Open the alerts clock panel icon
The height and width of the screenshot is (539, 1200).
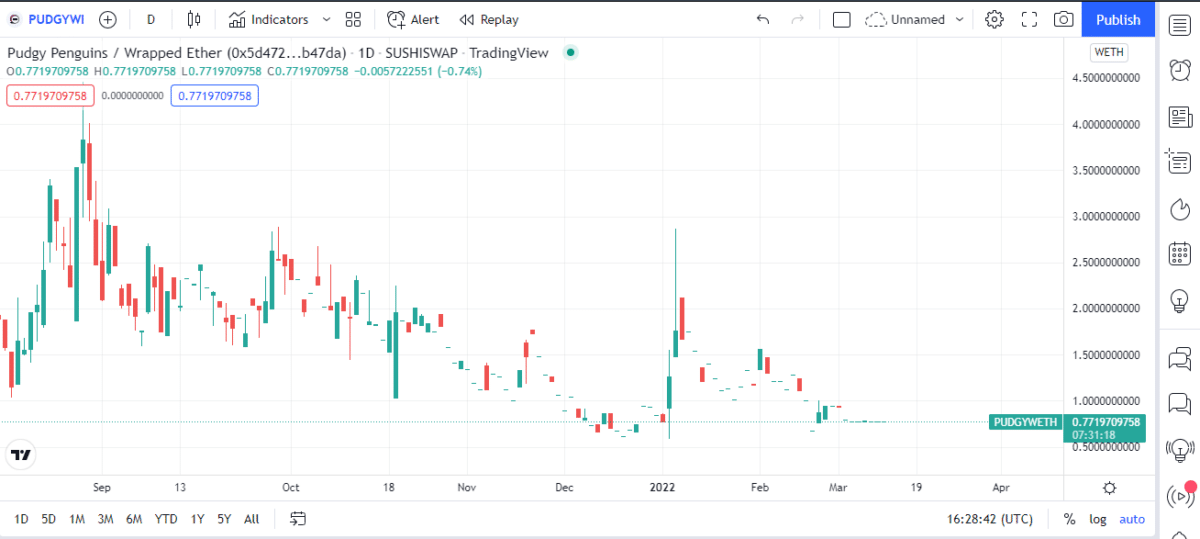tap(1180, 69)
